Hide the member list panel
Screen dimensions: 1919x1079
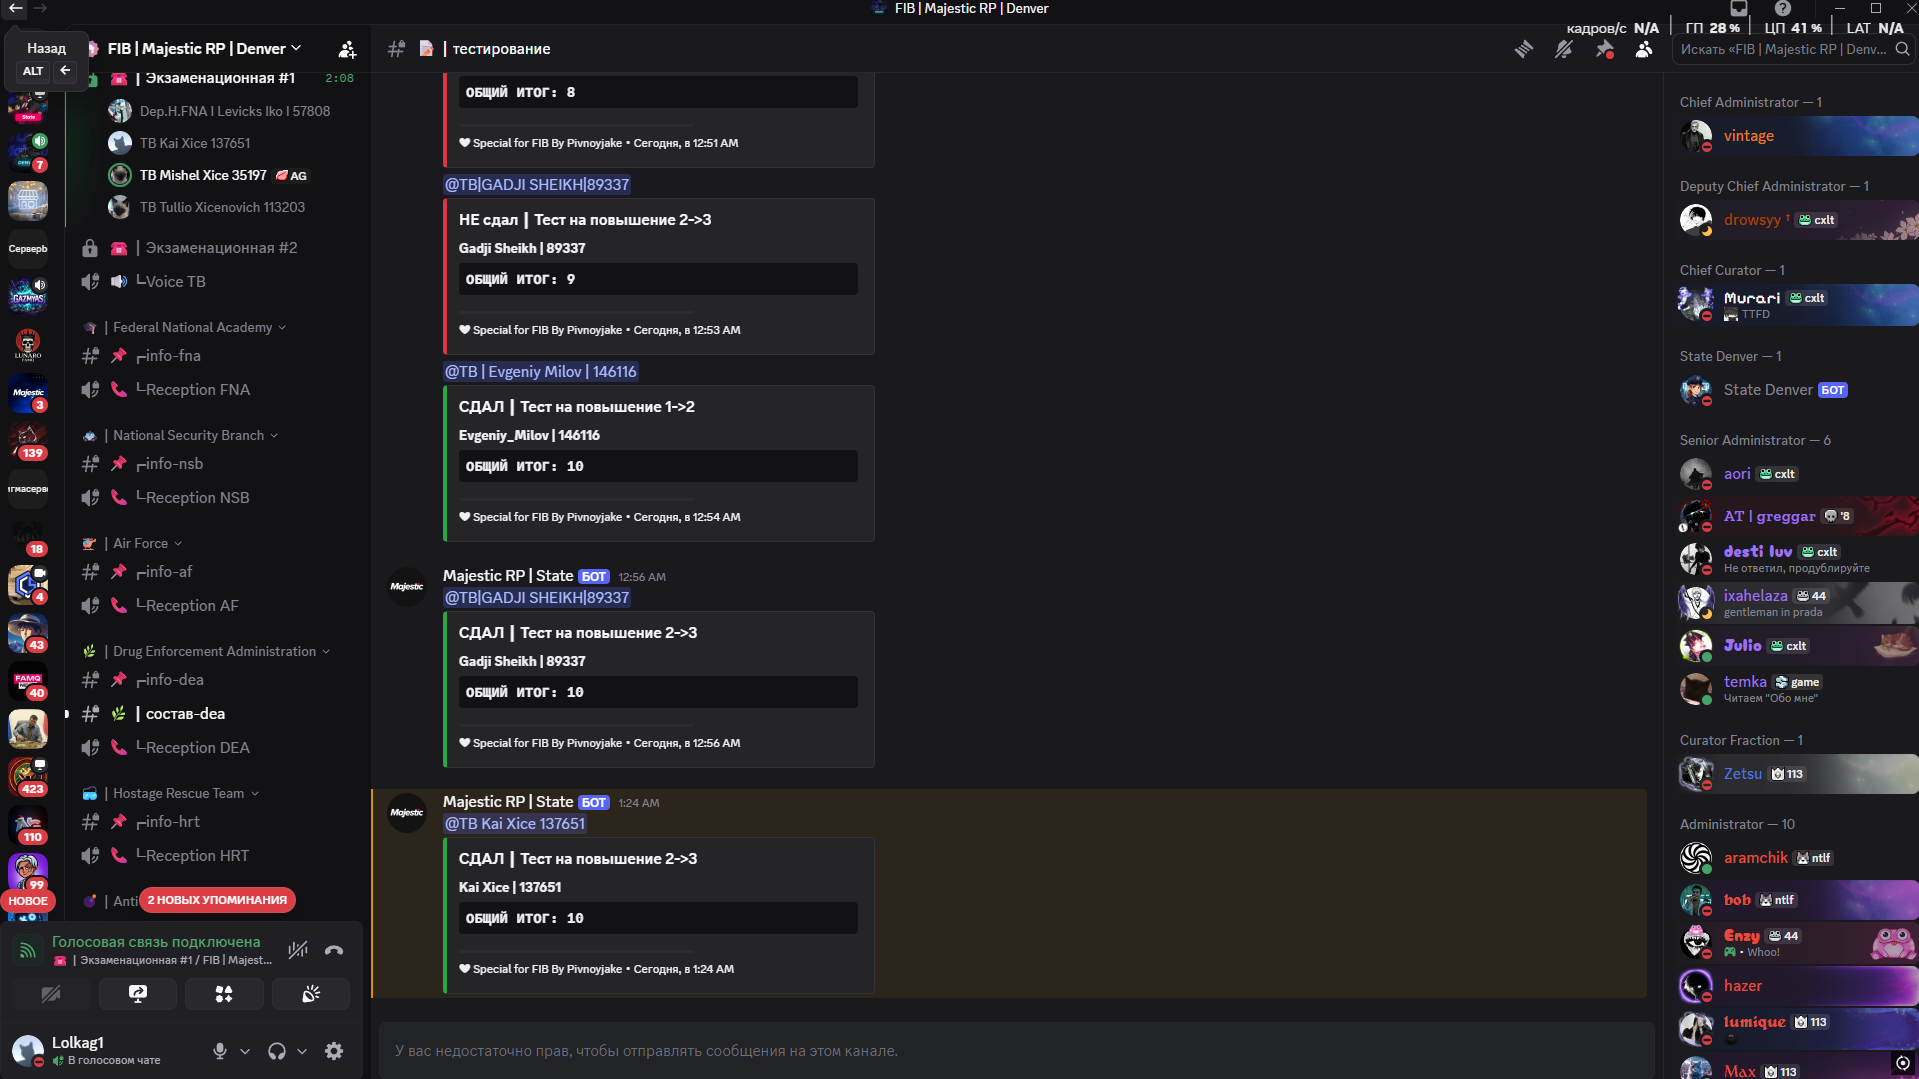coord(1644,49)
